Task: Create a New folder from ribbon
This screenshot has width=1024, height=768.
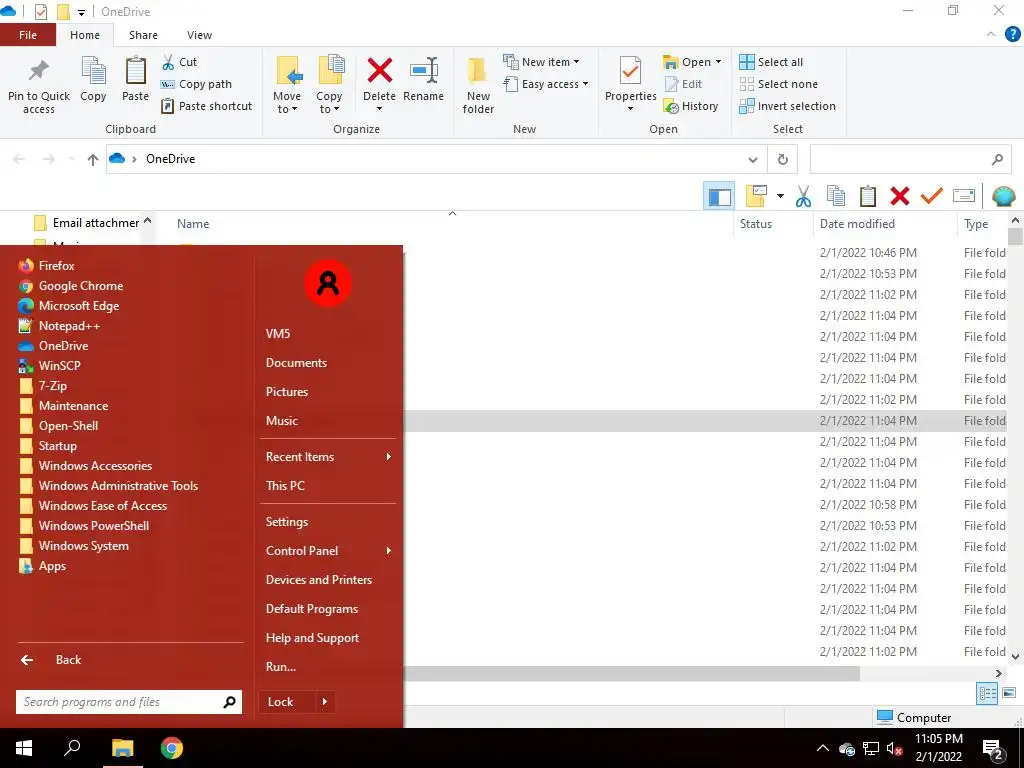Action: tap(478, 85)
